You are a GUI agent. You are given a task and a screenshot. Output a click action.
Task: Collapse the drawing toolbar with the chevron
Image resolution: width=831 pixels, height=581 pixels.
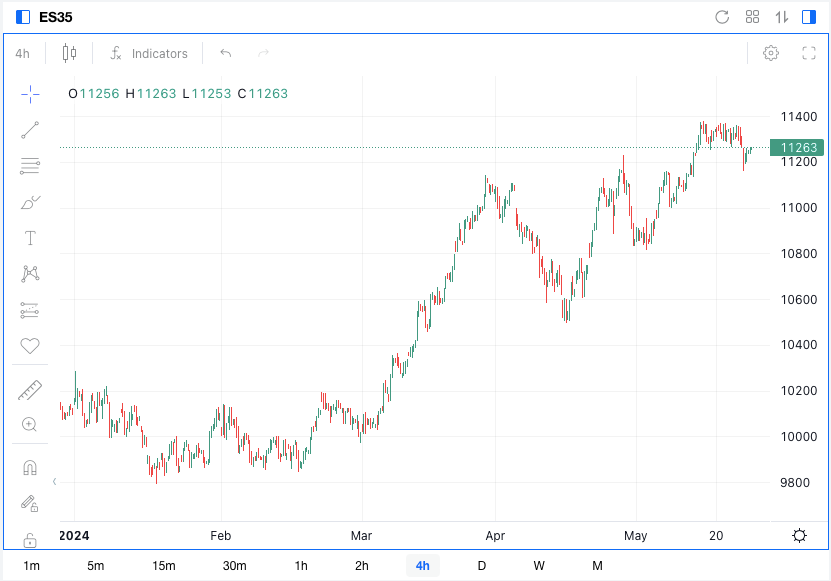coord(55,481)
